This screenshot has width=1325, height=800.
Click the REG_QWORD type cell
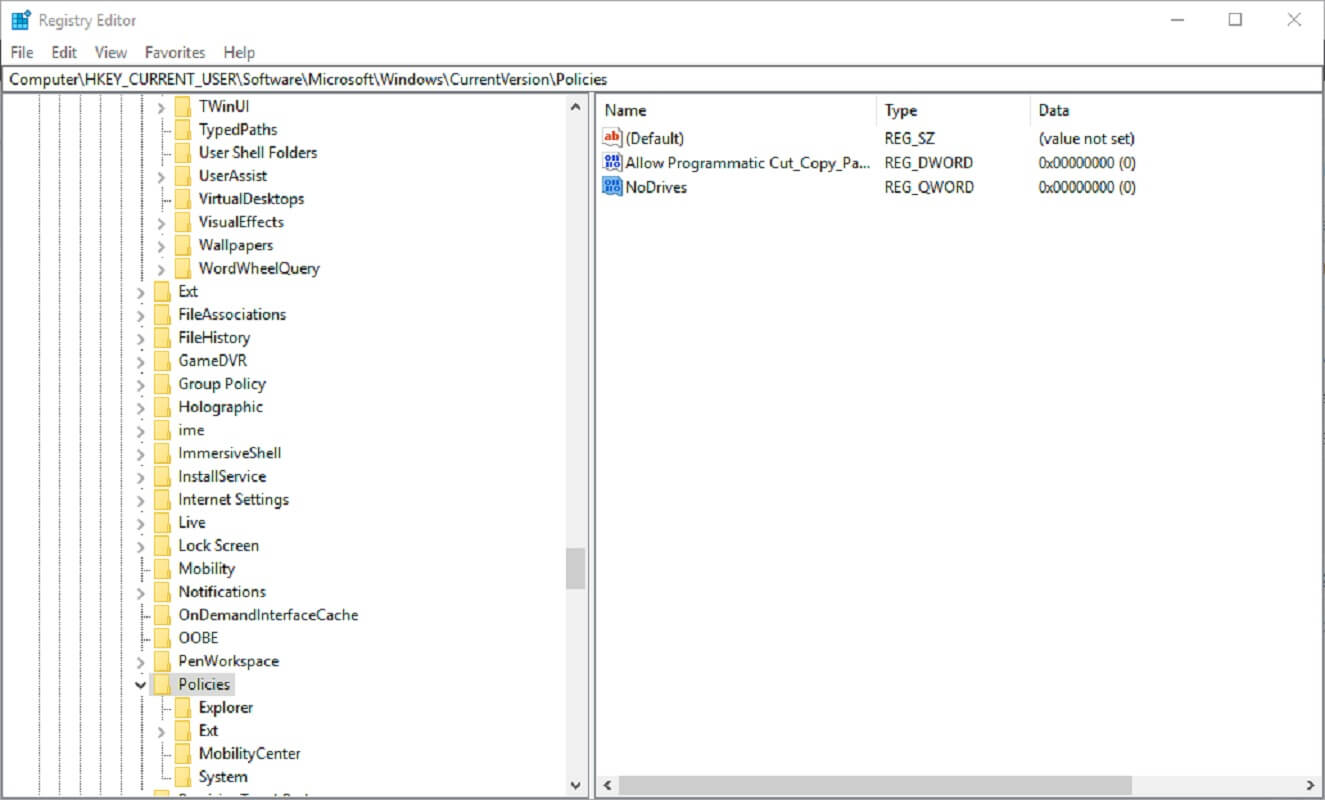click(929, 187)
